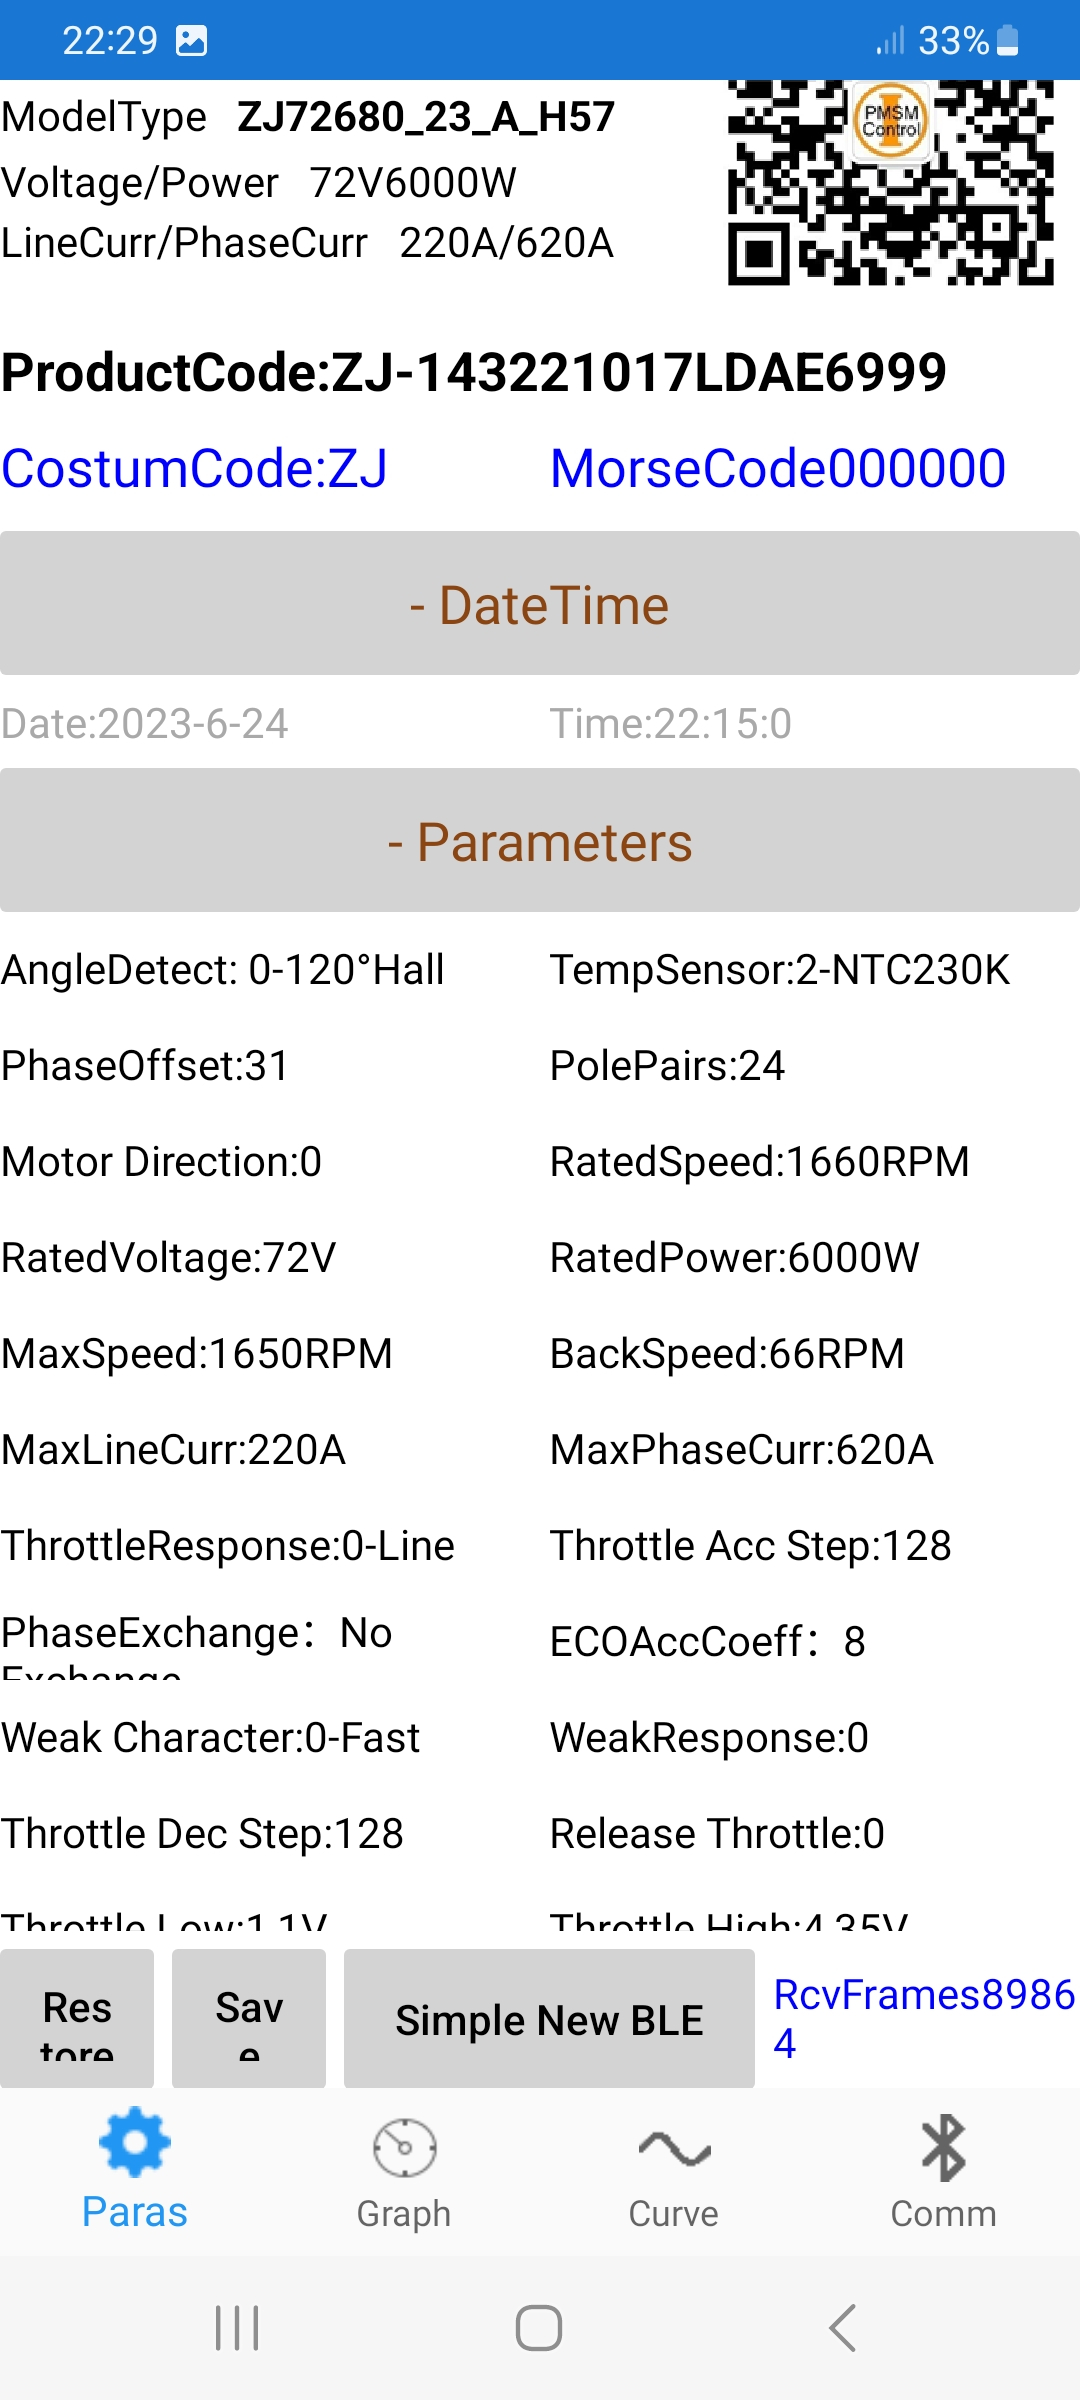Image resolution: width=1080 pixels, height=2400 pixels.
Task: Collapse the DateTime section
Action: [x=540, y=604]
